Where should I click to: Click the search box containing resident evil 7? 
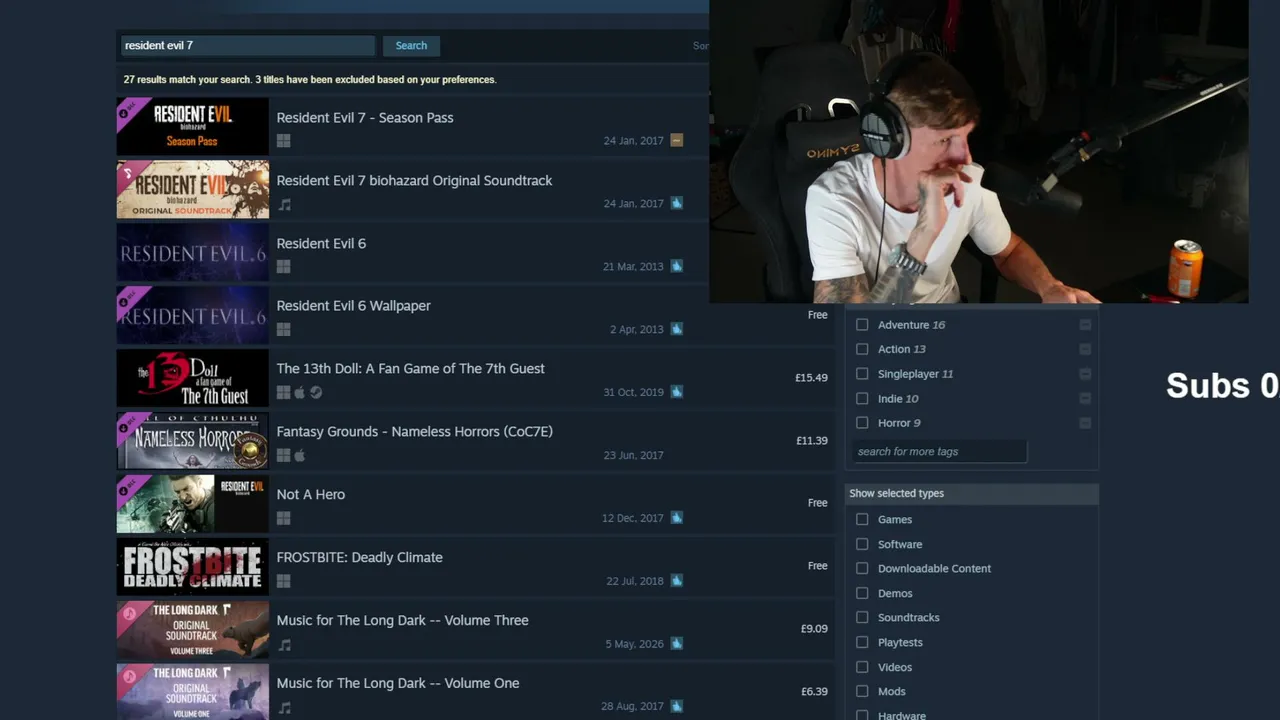[x=247, y=46]
